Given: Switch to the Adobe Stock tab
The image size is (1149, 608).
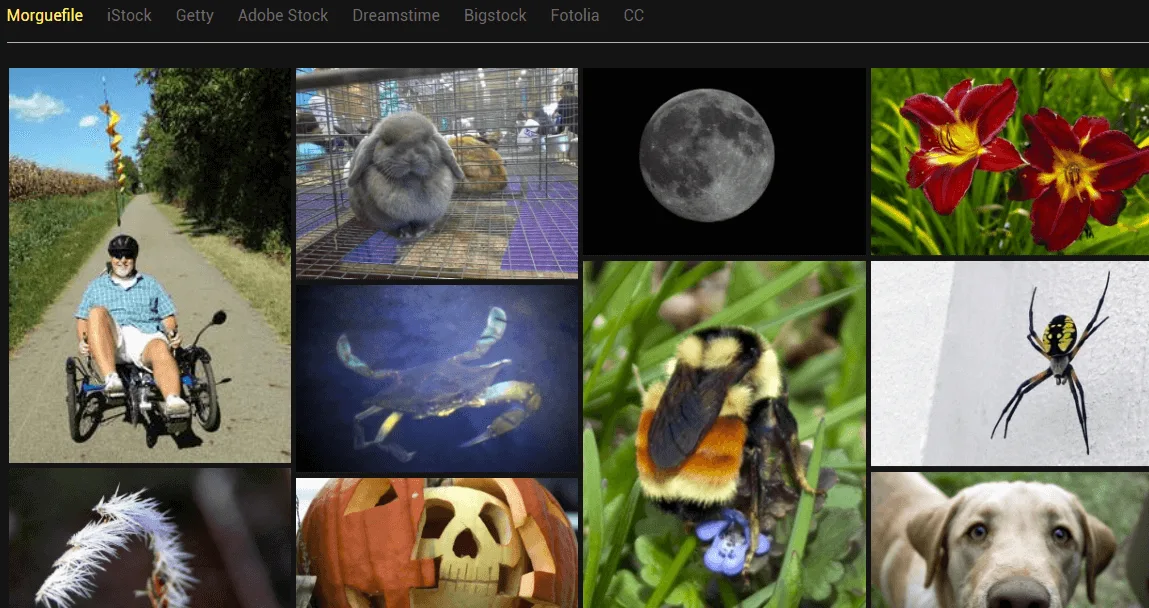Looking at the screenshot, I should (x=283, y=16).
